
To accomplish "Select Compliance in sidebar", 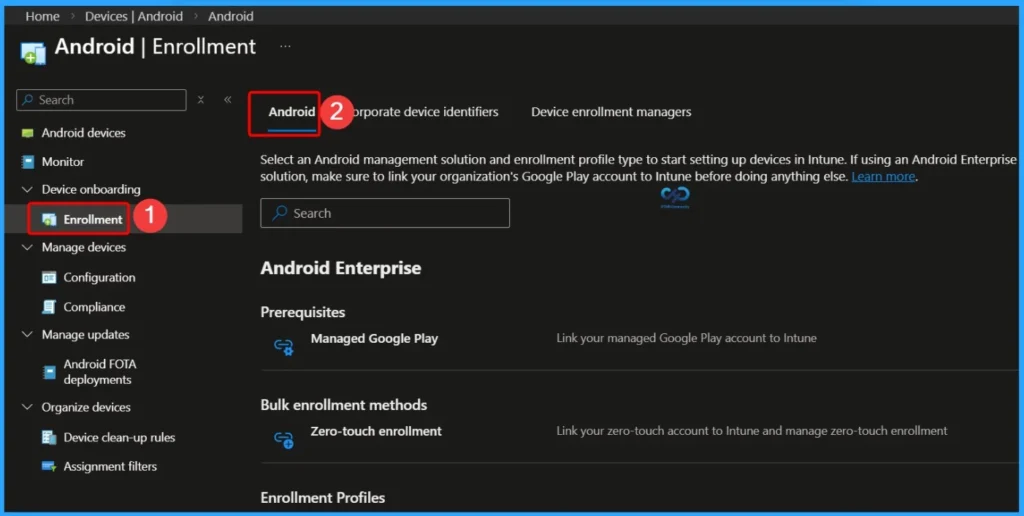I will (94, 307).
